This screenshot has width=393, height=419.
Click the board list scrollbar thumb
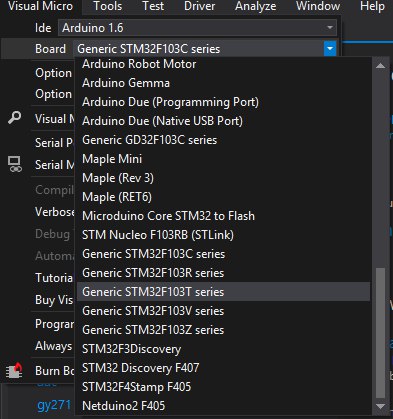pyautogui.click(x=380, y=333)
